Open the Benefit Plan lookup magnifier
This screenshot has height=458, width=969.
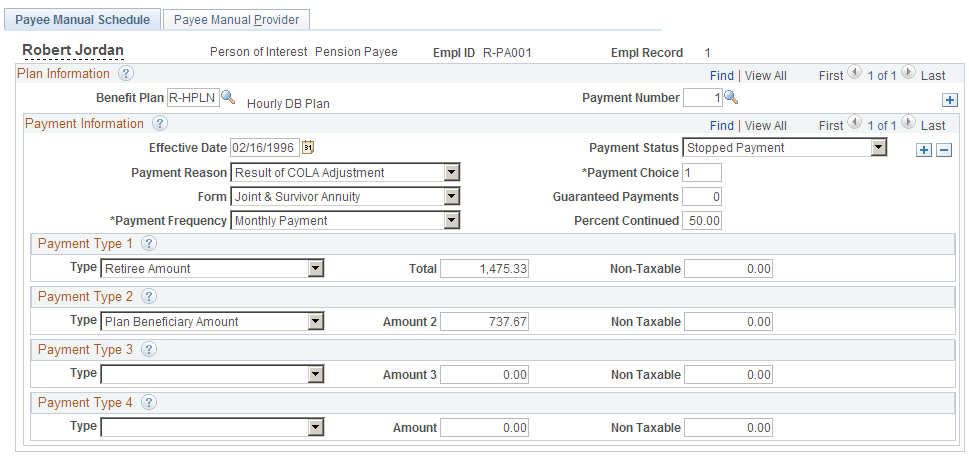(x=228, y=97)
